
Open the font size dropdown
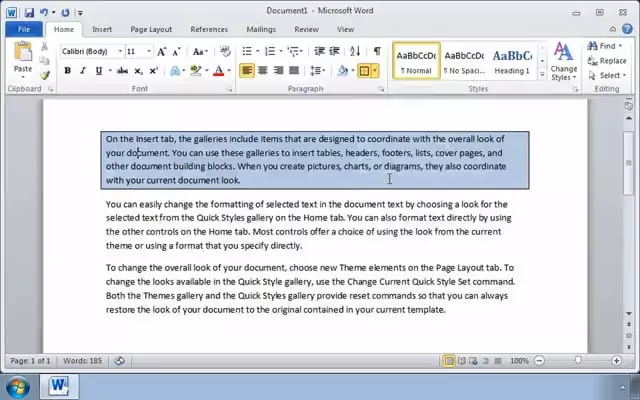[149, 51]
